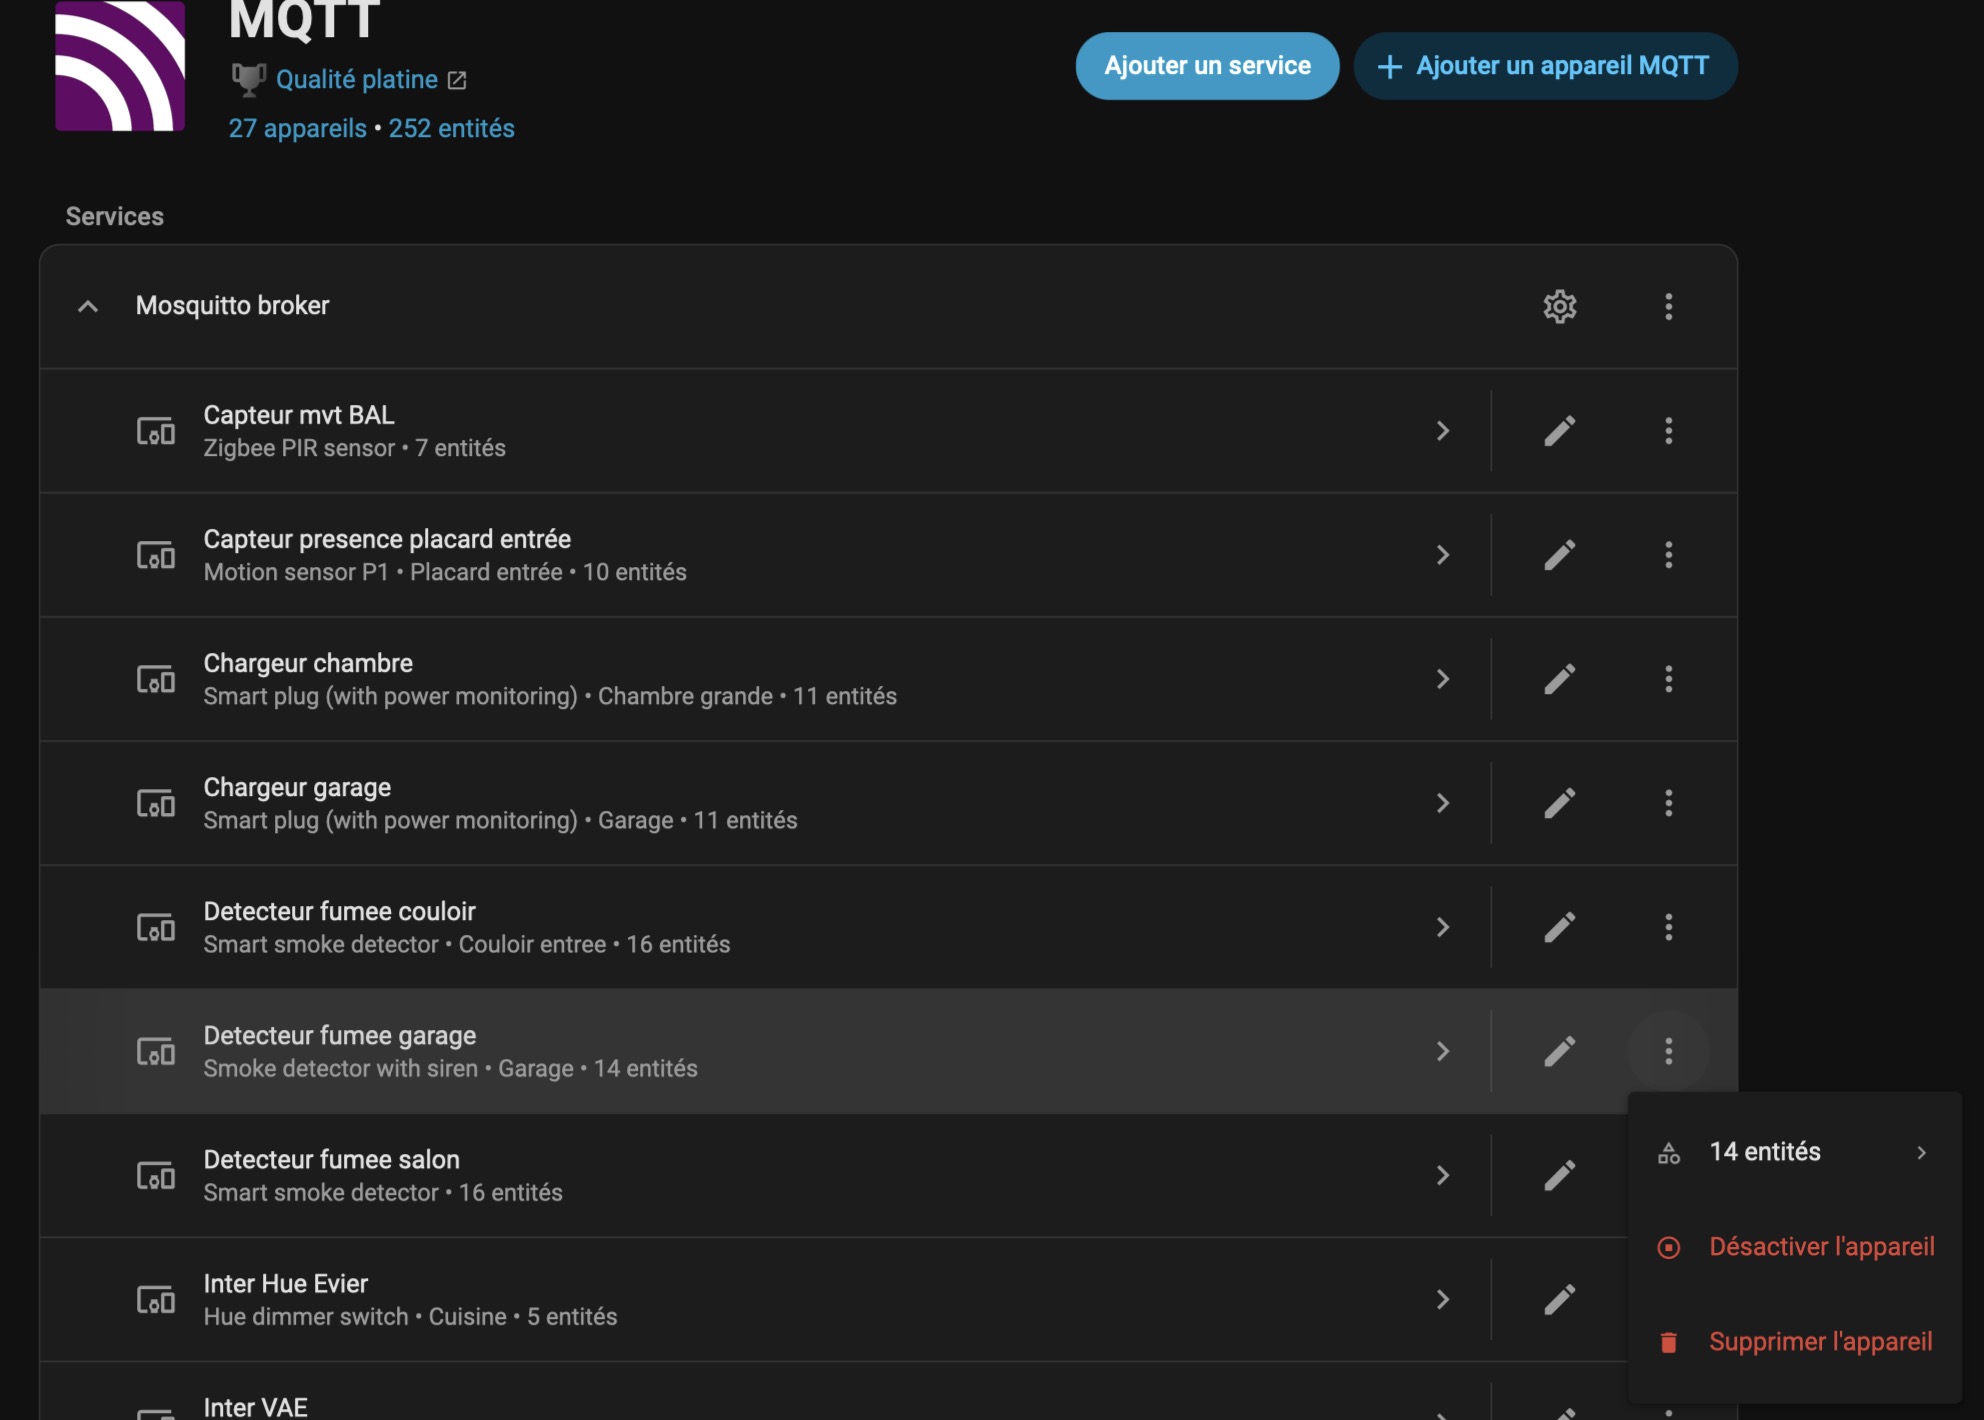Click Ajouter un service button
Viewport: 1984px width, 1420px height.
tap(1207, 66)
